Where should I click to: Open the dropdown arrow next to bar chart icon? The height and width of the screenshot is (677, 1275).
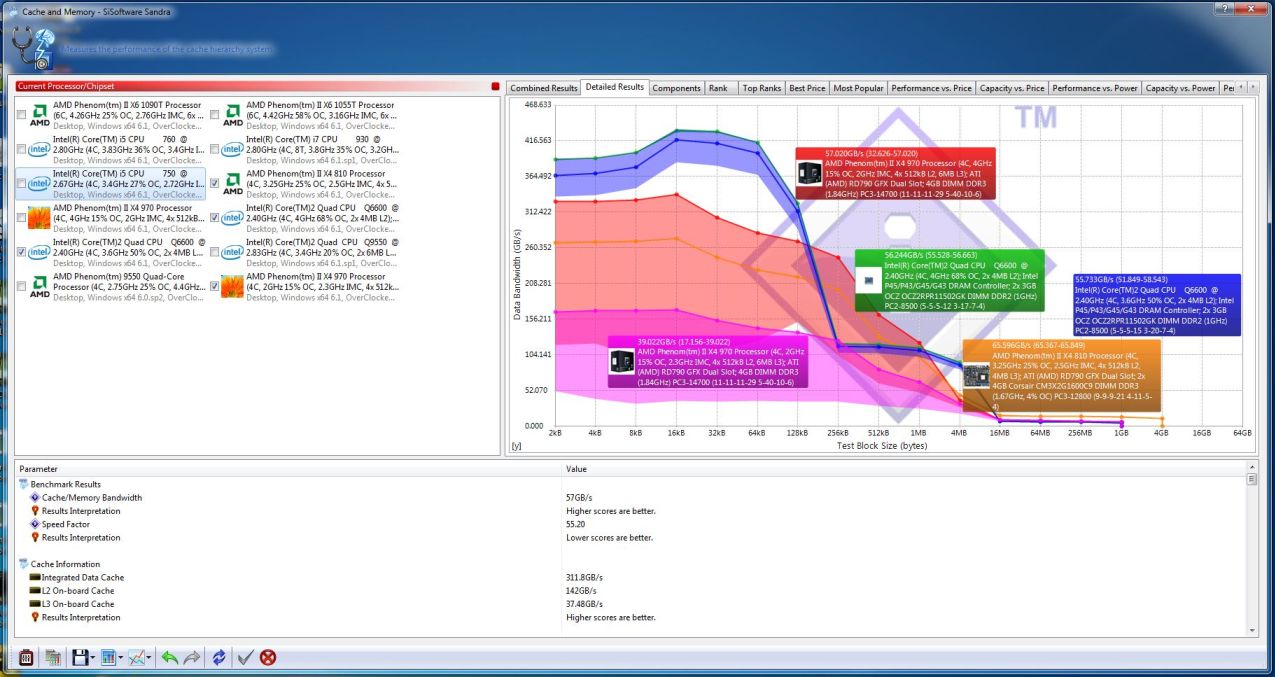[120, 658]
